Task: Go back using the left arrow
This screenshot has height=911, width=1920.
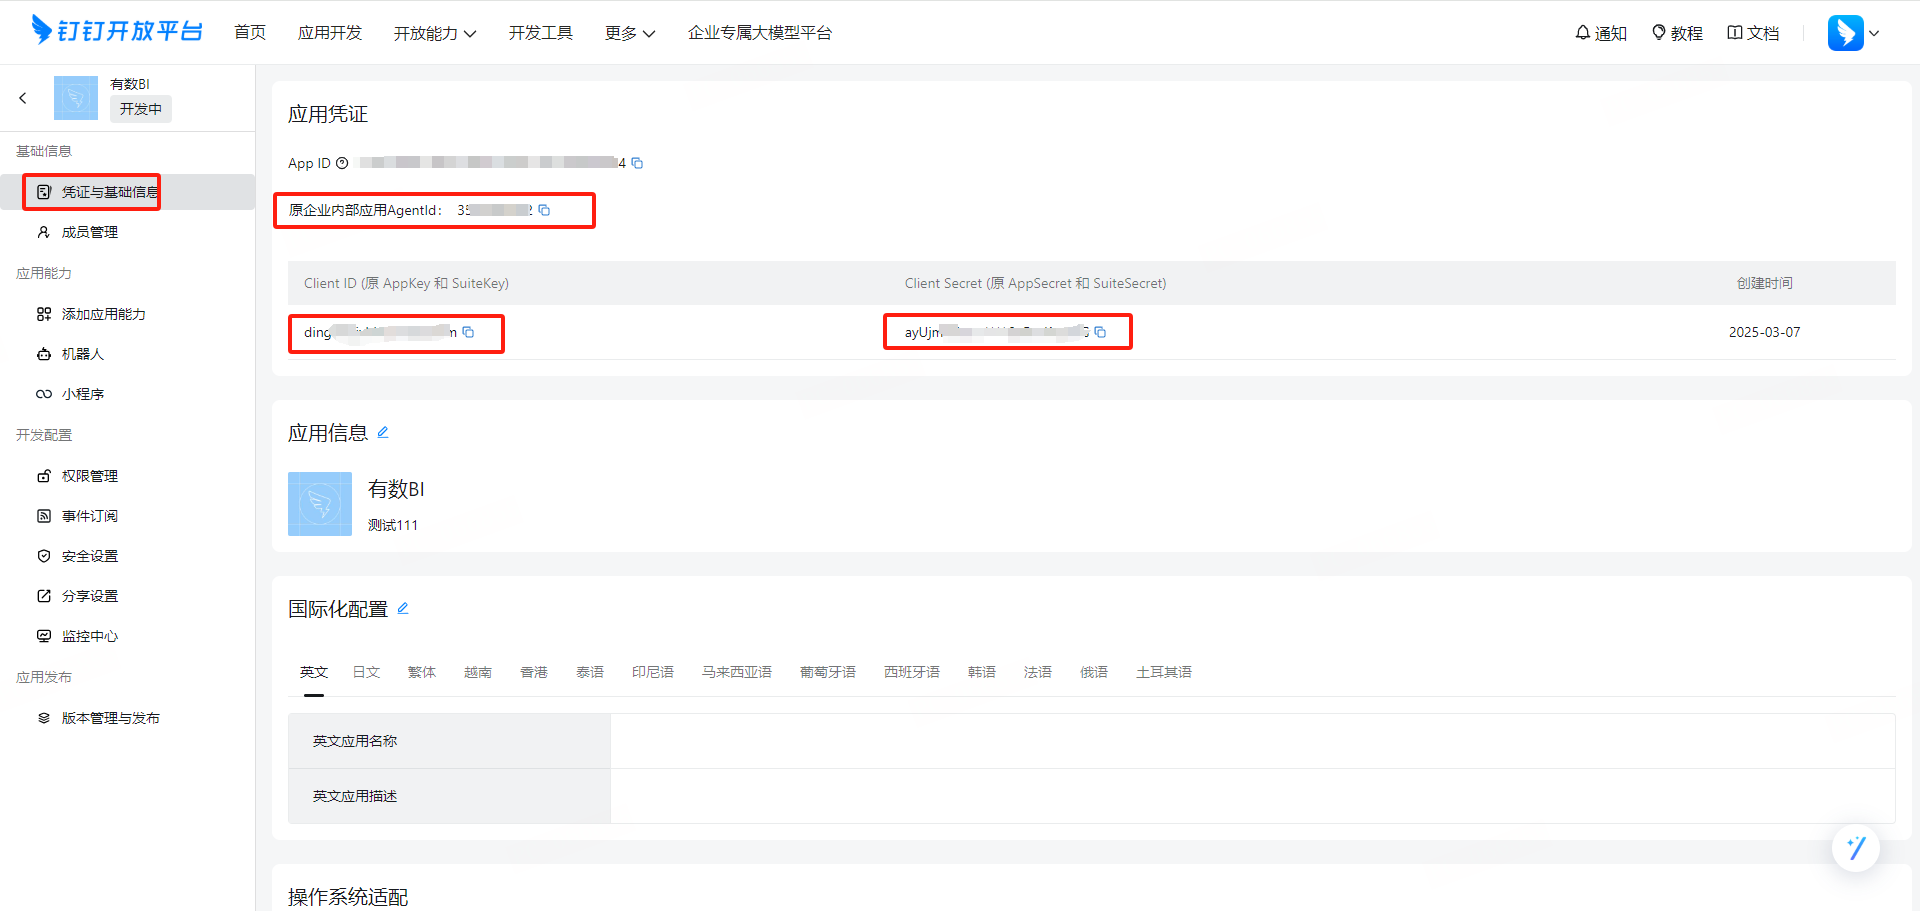Action: pos(23,98)
